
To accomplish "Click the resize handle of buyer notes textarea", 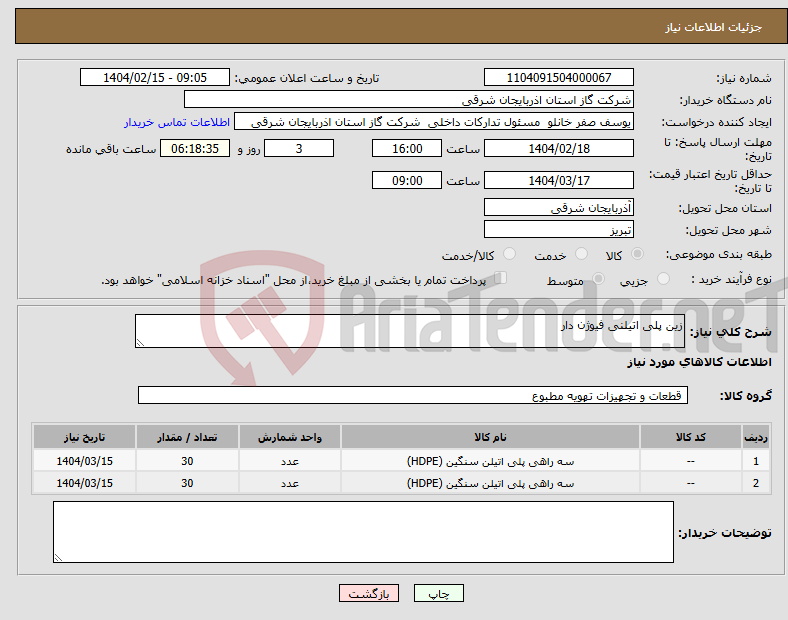I will click(x=58, y=558).
